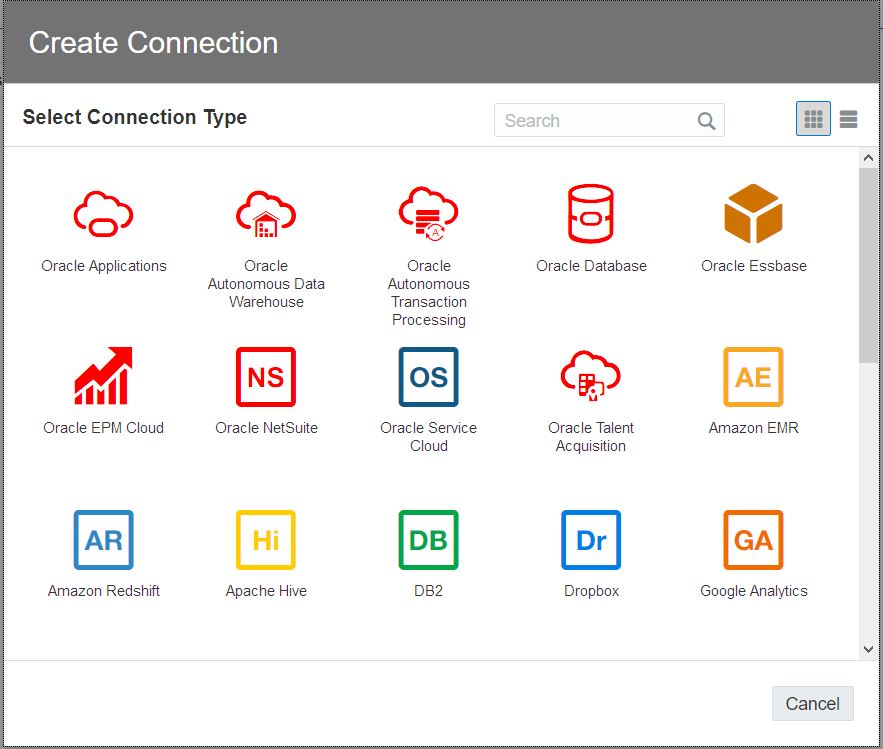Image resolution: width=883 pixels, height=749 pixels.
Task: Select the Dropbox connection icon
Action: [590, 540]
